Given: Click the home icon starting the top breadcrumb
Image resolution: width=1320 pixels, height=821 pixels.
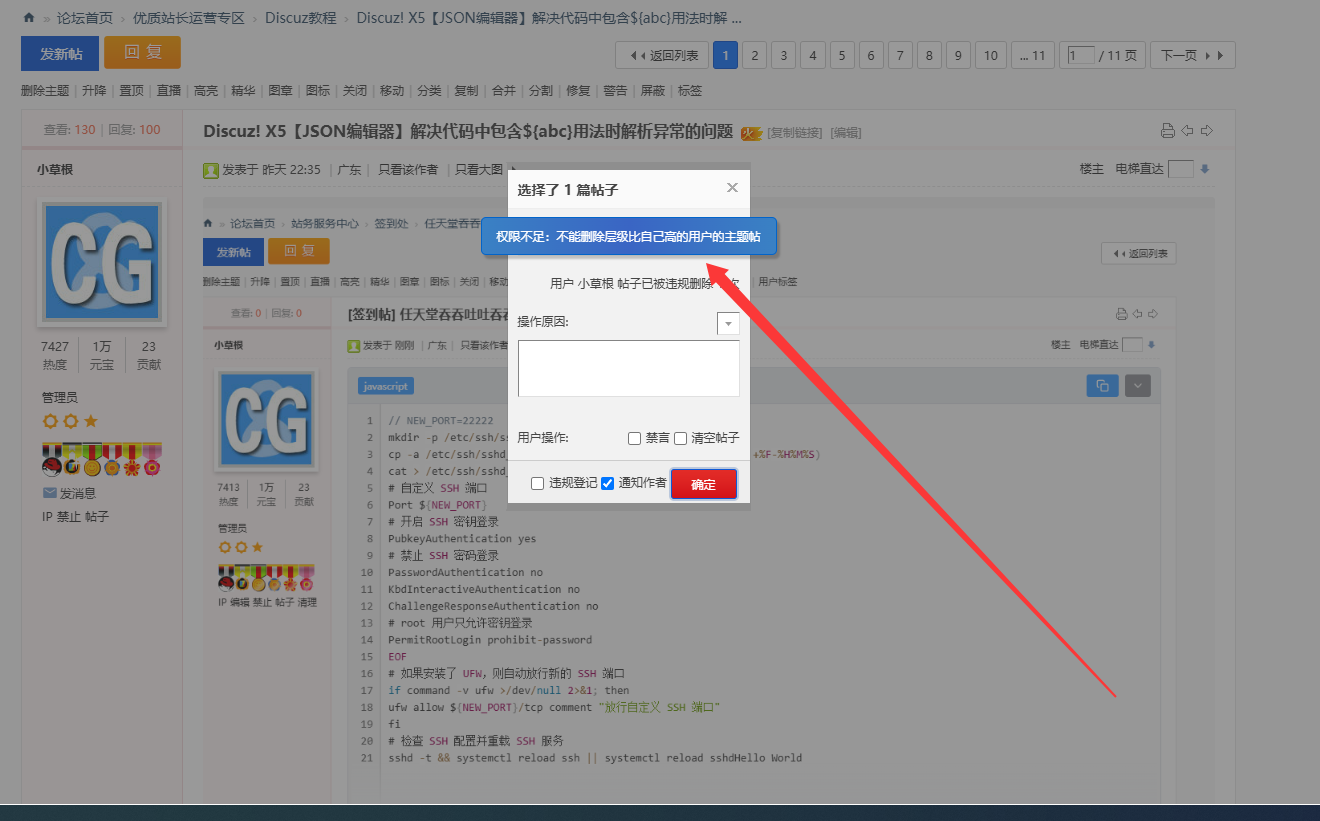Looking at the screenshot, I should [28, 18].
